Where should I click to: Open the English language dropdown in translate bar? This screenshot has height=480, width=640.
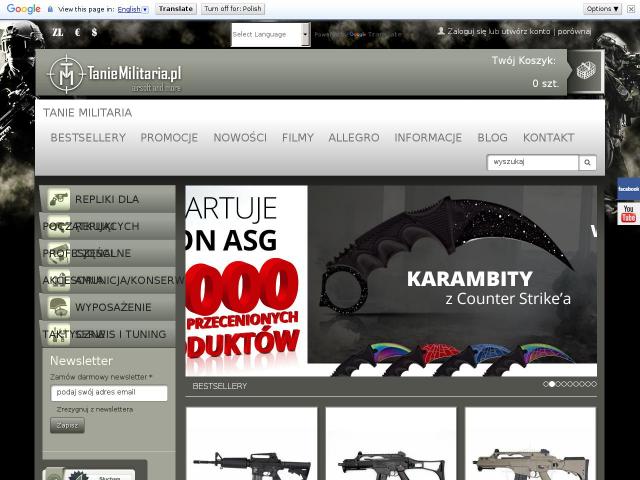coord(133,9)
